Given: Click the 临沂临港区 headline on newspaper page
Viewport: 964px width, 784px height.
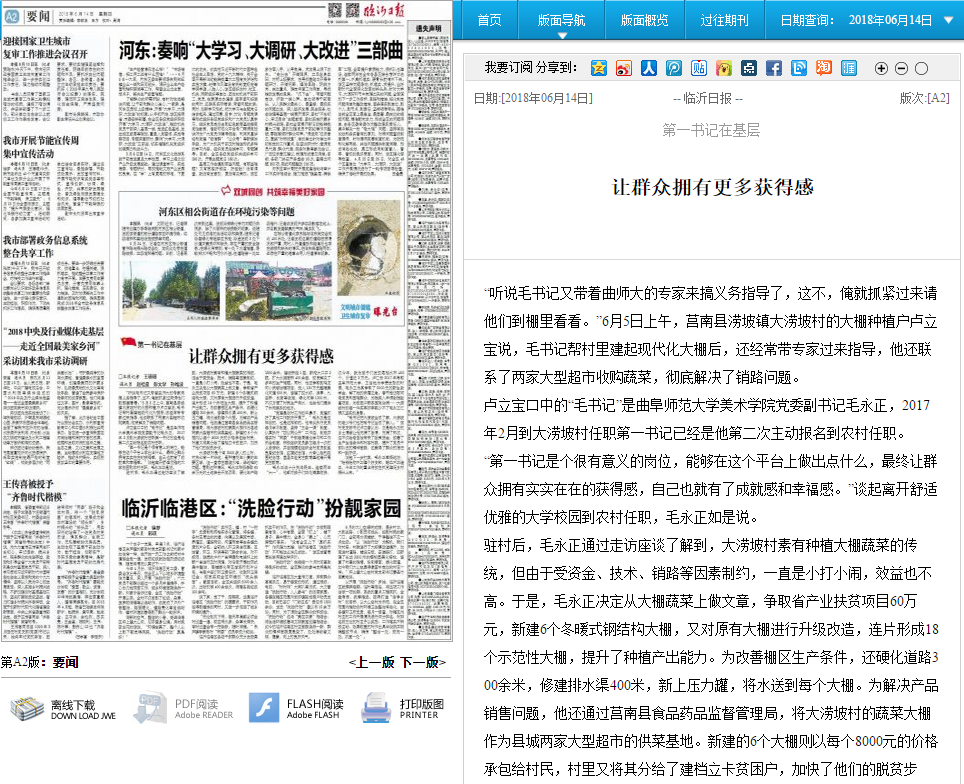Looking at the screenshot, I should tap(260, 506).
